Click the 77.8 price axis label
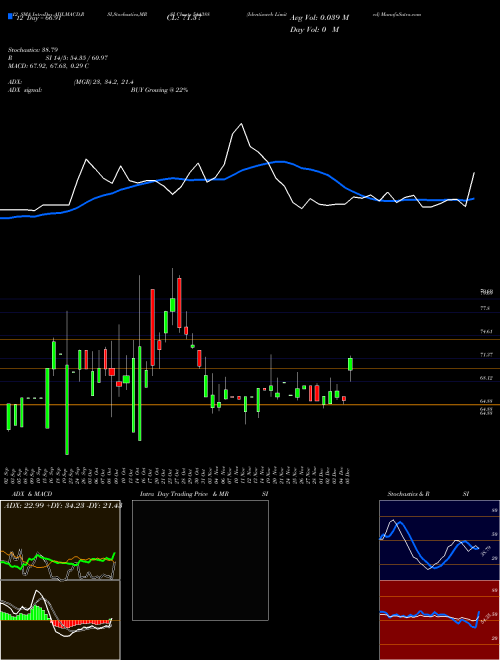This screenshot has width=500, height=660. click(x=484, y=309)
